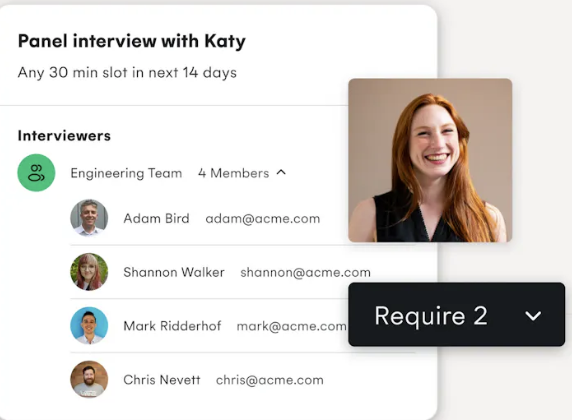Open the adam@acme.com email link

coord(263,219)
